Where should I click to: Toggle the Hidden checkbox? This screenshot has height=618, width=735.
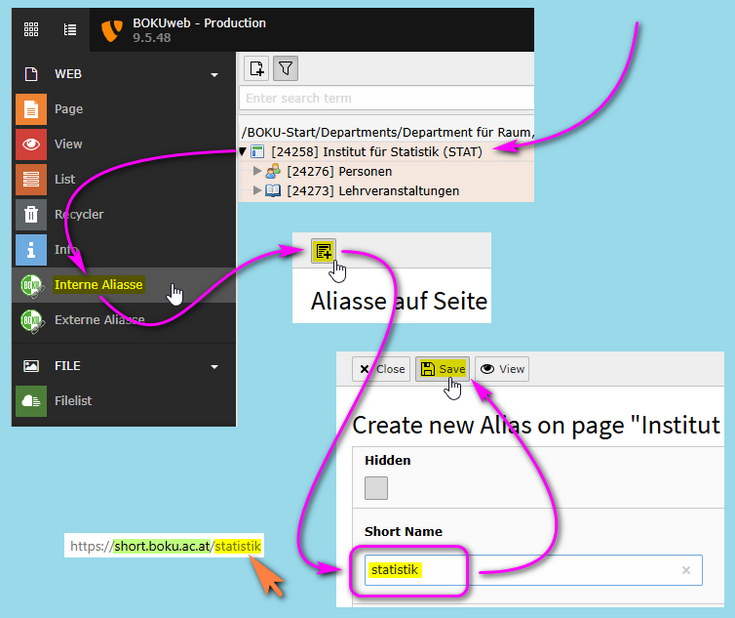(x=376, y=488)
